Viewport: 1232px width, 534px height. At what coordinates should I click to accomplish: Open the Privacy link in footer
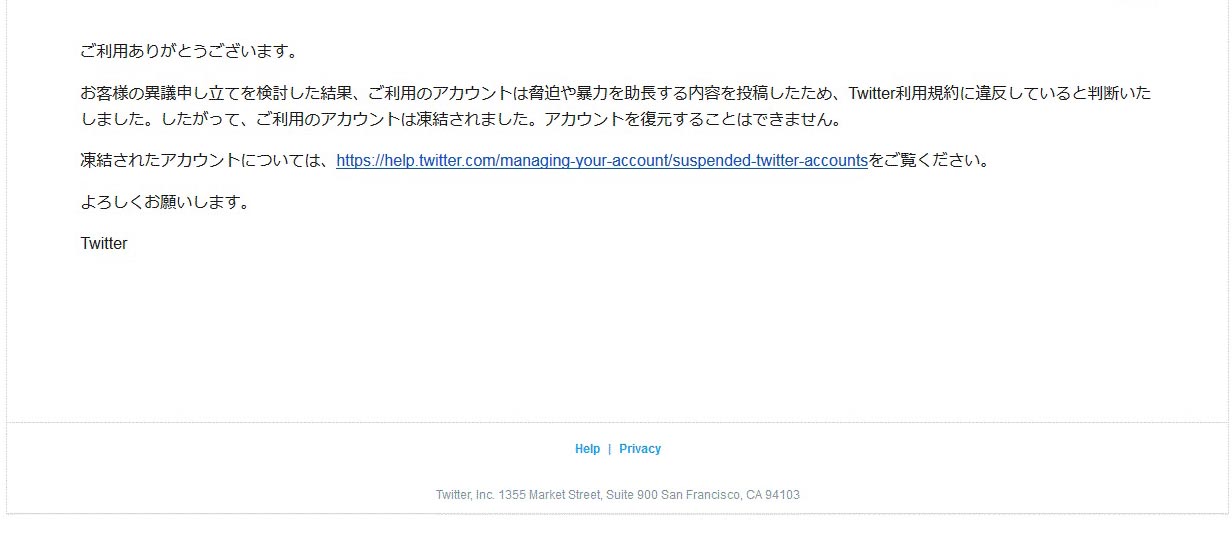click(640, 449)
